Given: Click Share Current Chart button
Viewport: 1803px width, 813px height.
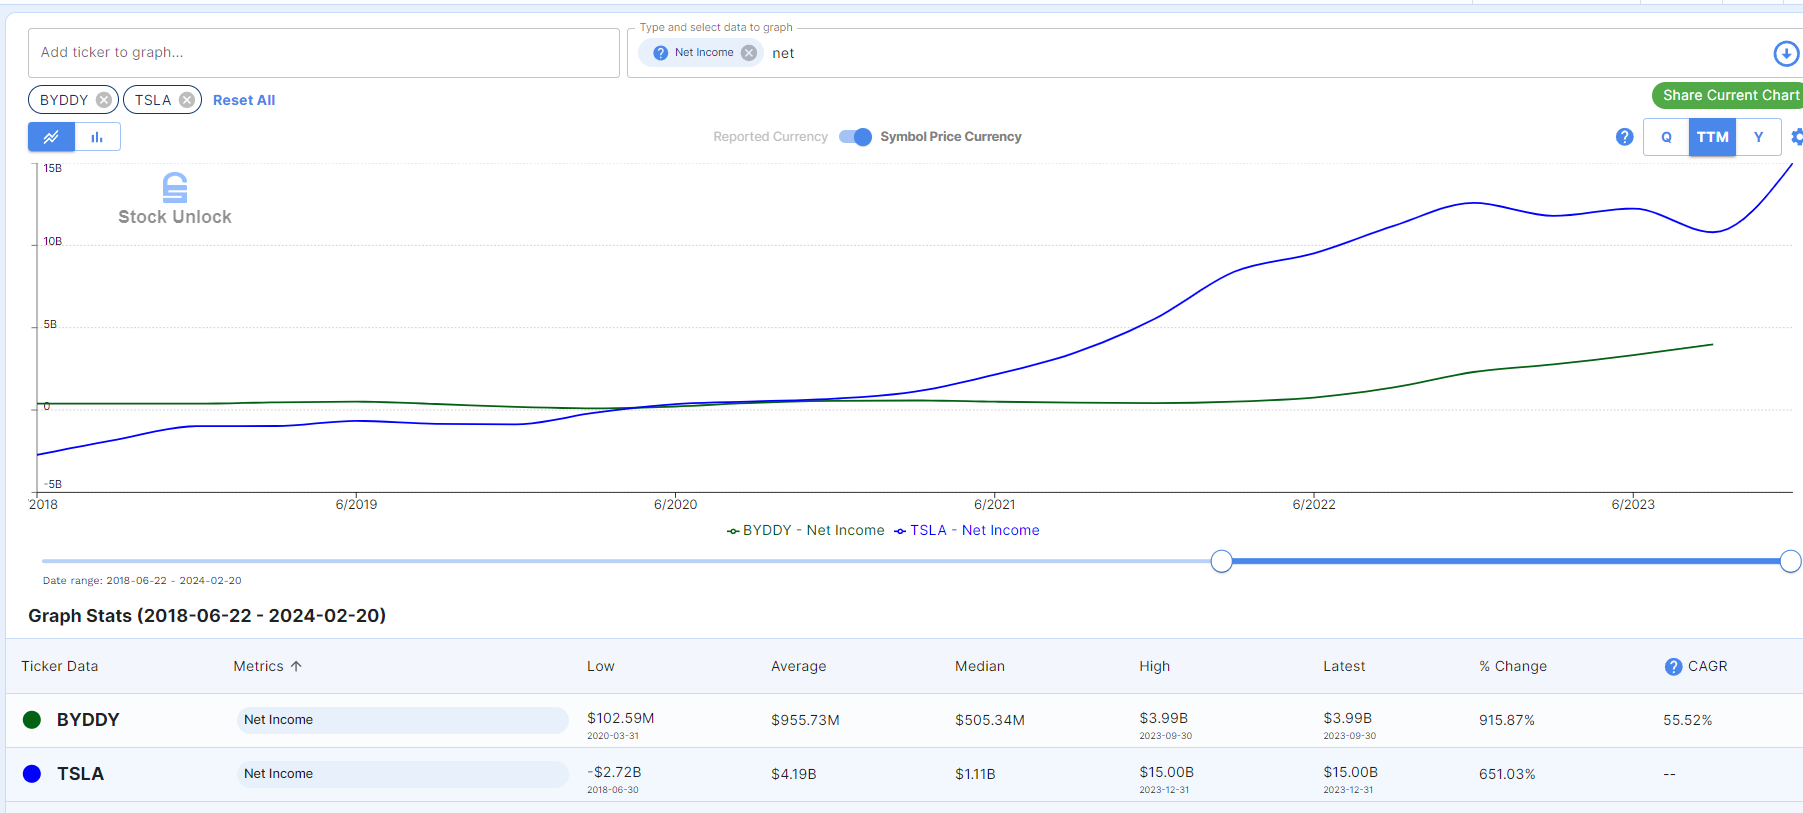Looking at the screenshot, I should tap(1728, 95).
